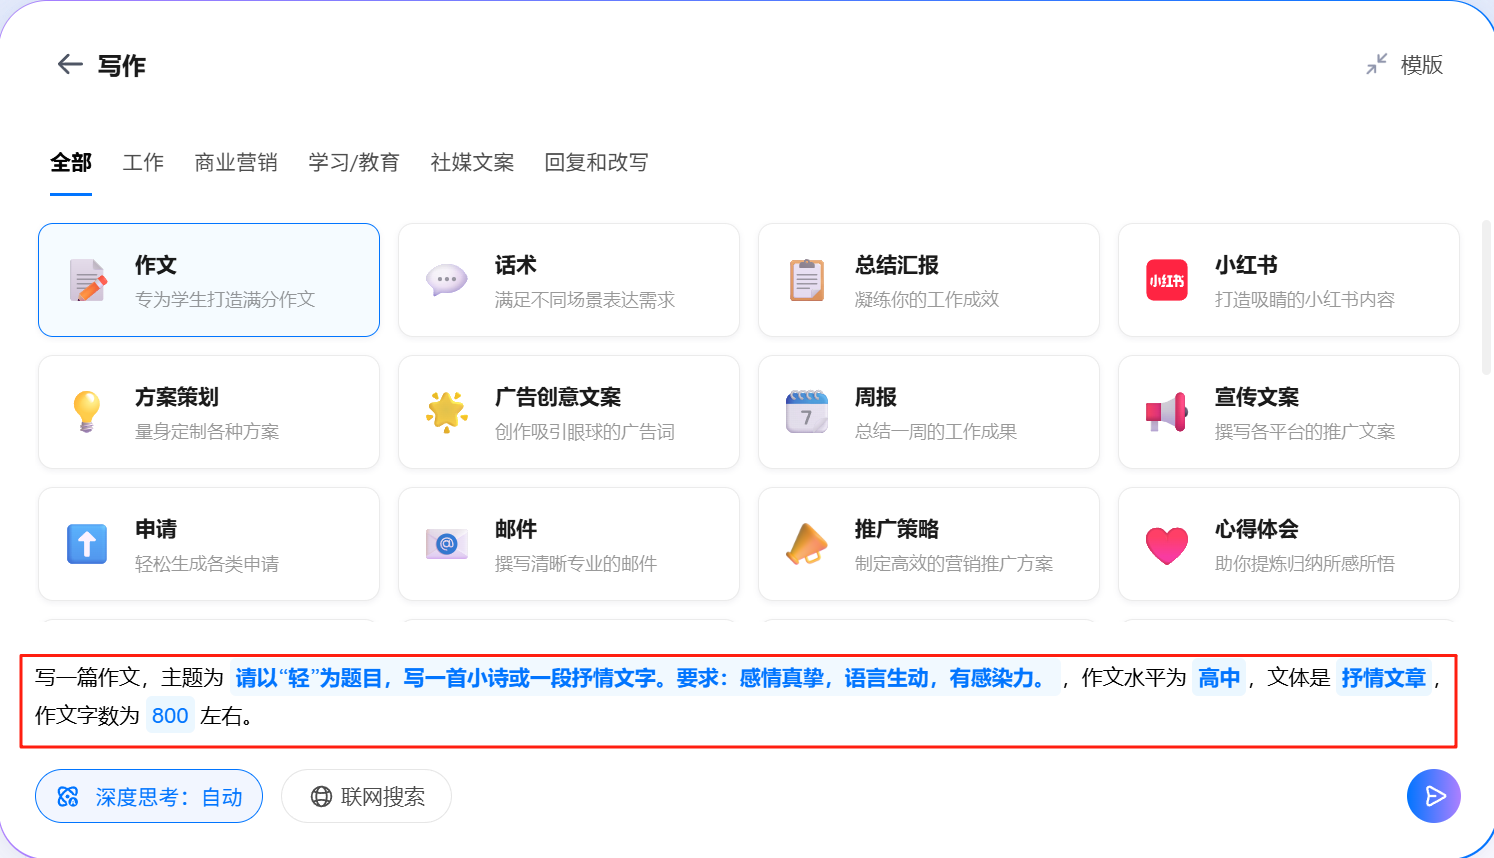This screenshot has width=1494, height=858.
Task: Toggle 联网搜索 web search
Action: coord(366,796)
